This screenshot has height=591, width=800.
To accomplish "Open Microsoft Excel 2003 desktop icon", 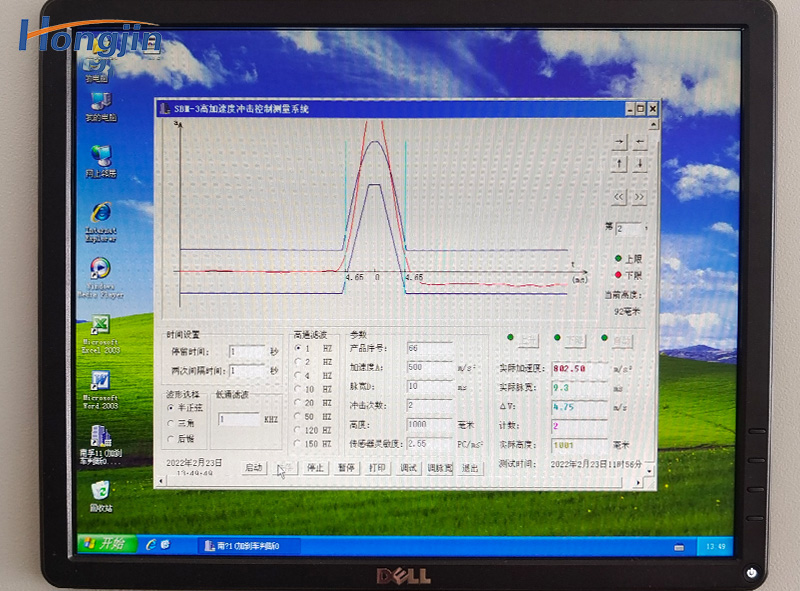I will [100, 327].
